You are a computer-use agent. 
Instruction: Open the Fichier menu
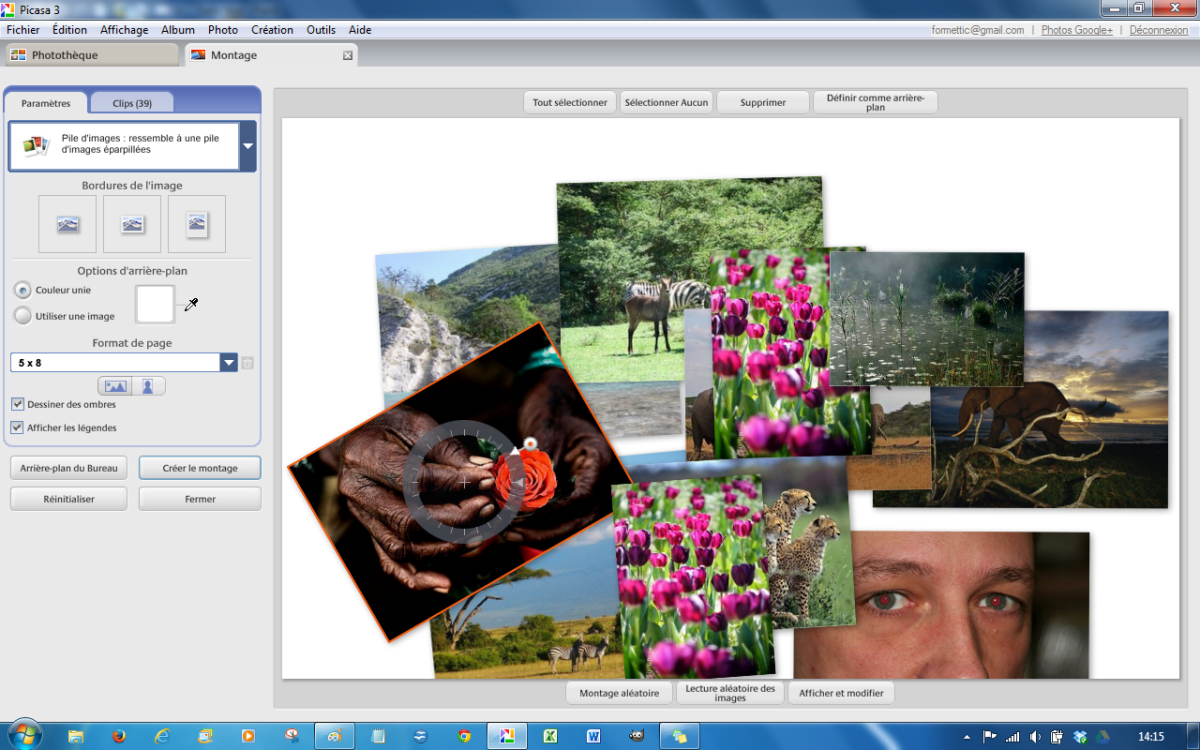pyautogui.click(x=23, y=30)
